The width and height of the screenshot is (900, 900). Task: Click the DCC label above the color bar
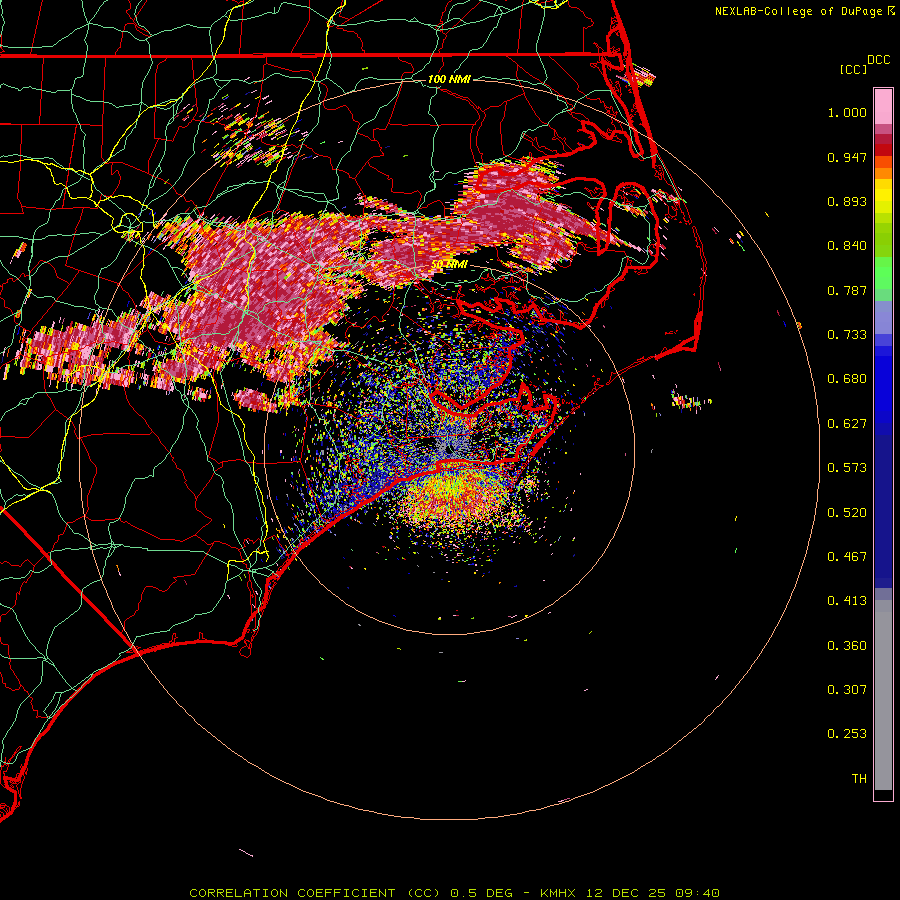[878, 60]
